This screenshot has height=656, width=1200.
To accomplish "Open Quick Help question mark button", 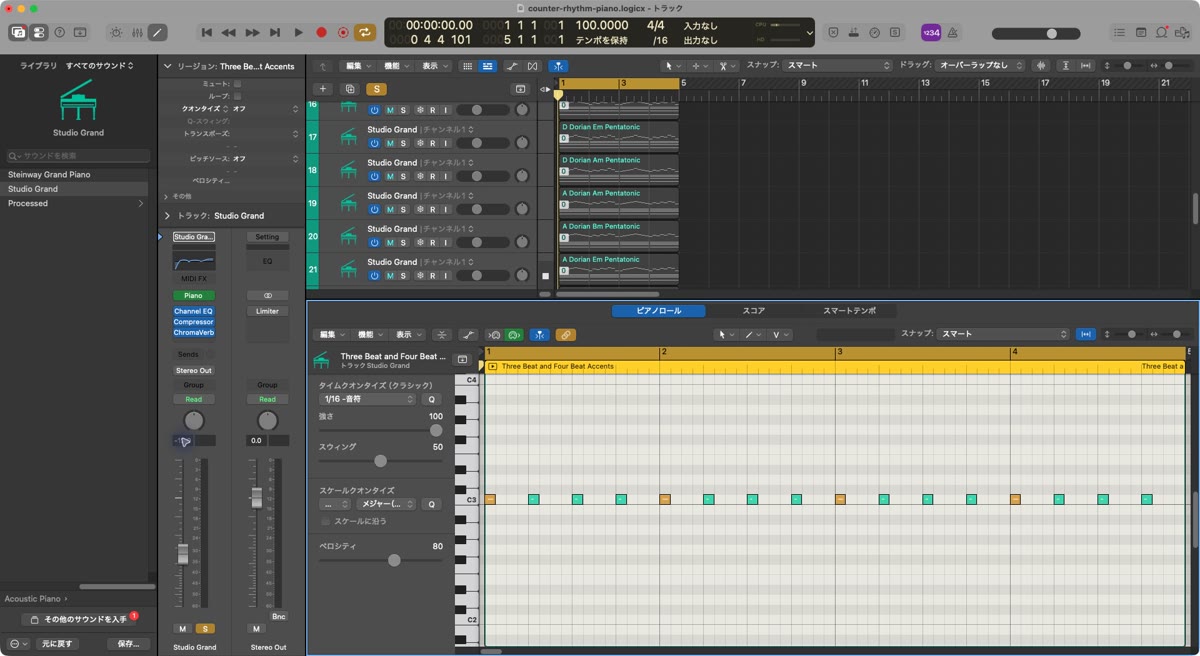I will tap(59, 32).
